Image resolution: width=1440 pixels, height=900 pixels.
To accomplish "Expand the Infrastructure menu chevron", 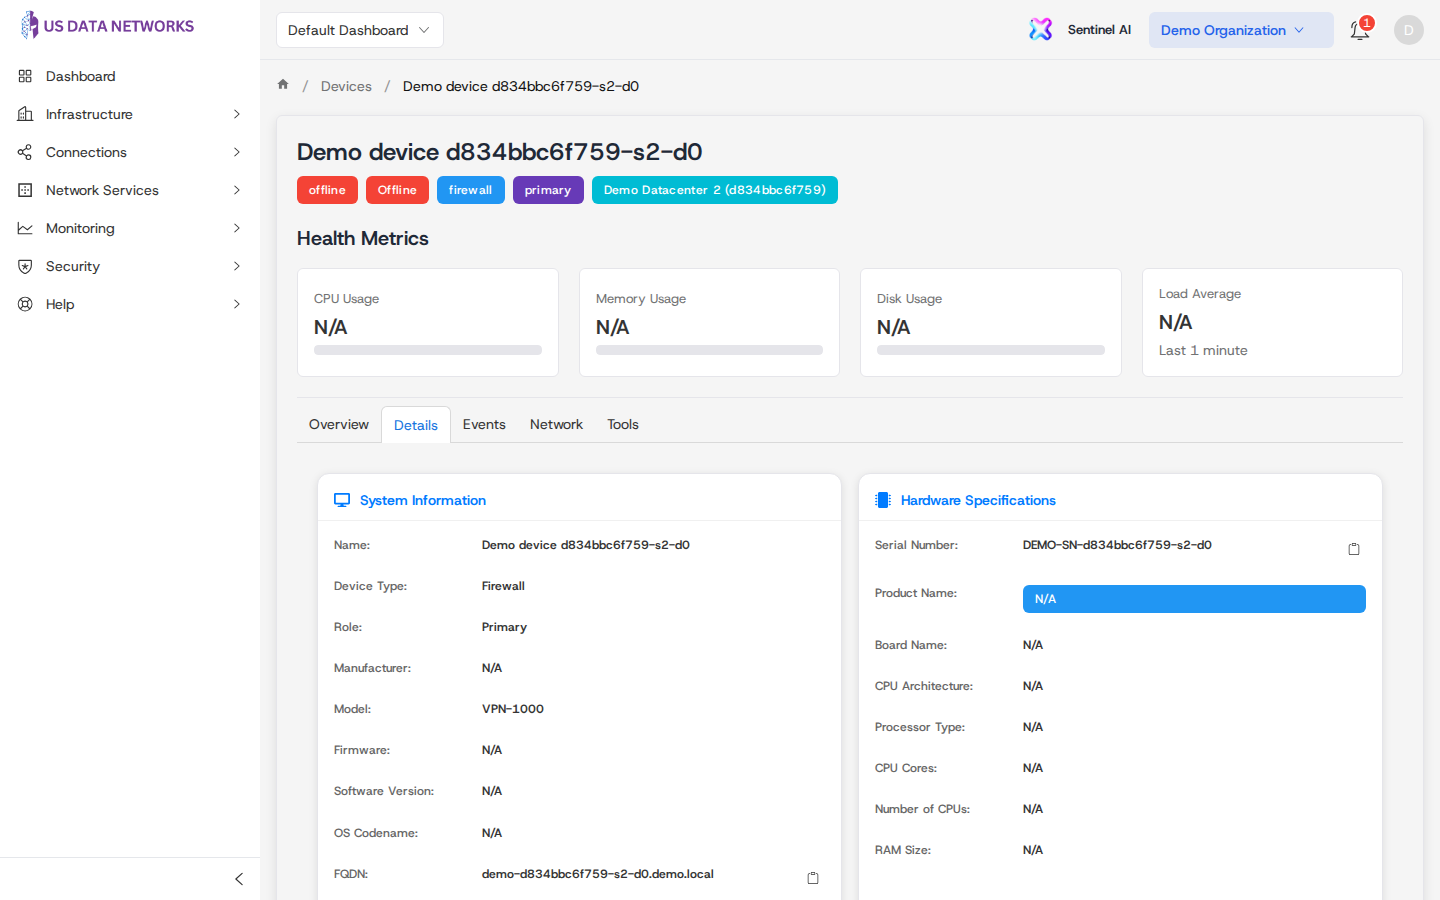I will click(237, 114).
